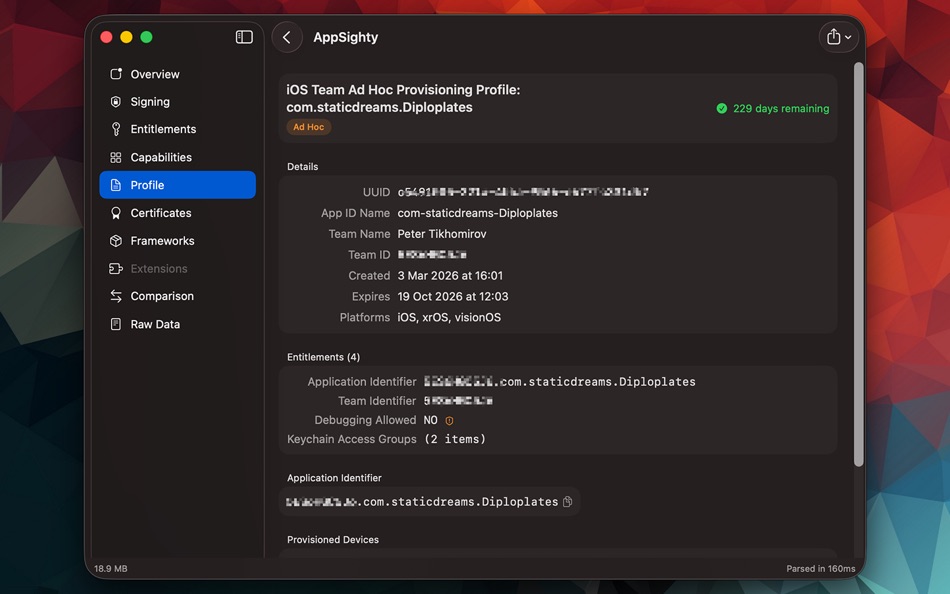Viewport: 950px width, 594px height.
Task: Collapse the Provisioned Devices section
Action: 332,539
